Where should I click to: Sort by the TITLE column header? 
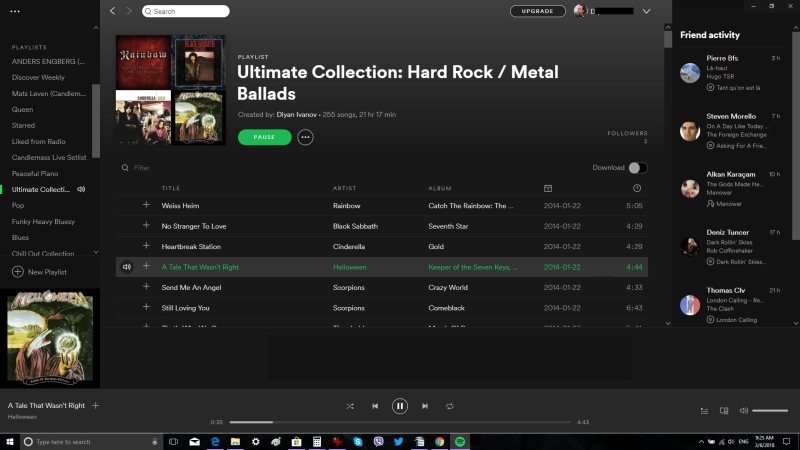(x=171, y=188)
